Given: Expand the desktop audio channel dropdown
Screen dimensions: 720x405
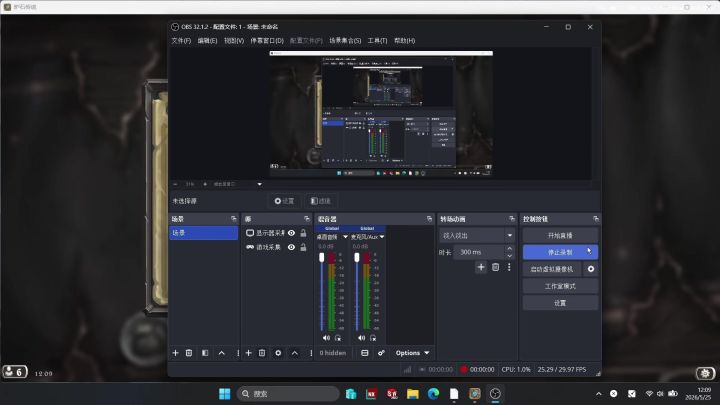Looking at the screenshot, I should coord(345,237).
